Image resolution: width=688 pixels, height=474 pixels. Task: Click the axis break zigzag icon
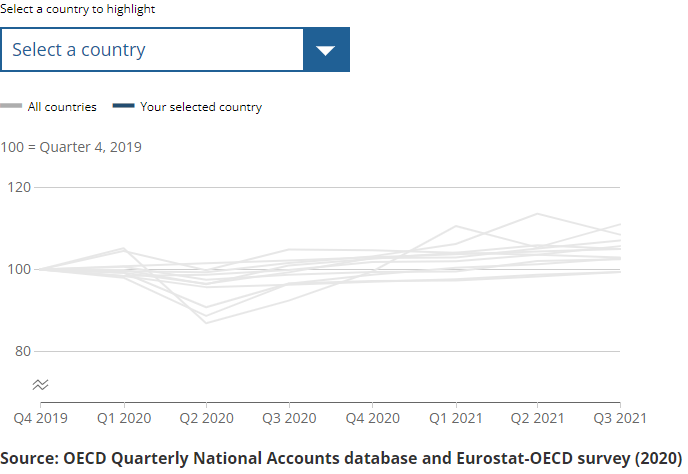(40, 384)
